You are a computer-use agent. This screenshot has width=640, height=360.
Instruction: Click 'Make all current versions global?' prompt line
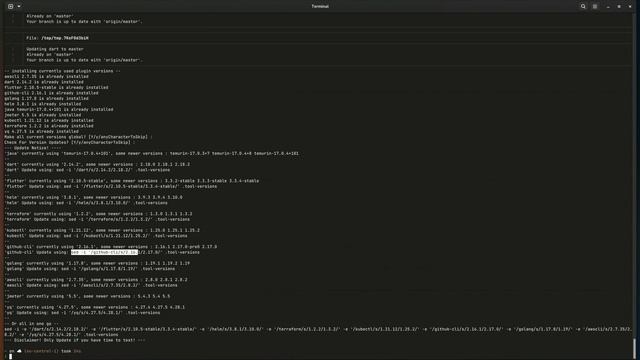[78, 137]
